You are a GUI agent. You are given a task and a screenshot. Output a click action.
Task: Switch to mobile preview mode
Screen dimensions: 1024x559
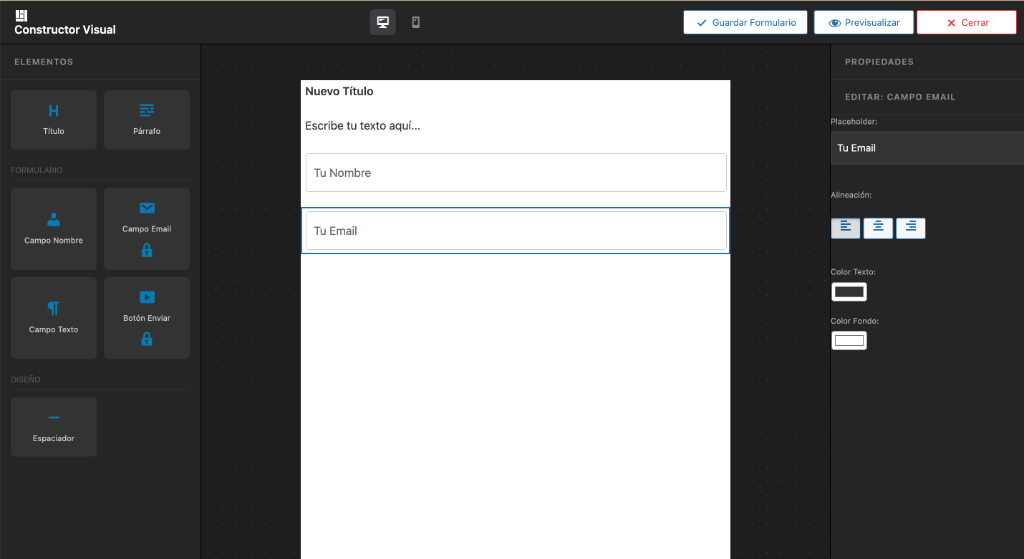tap(416, 22)
